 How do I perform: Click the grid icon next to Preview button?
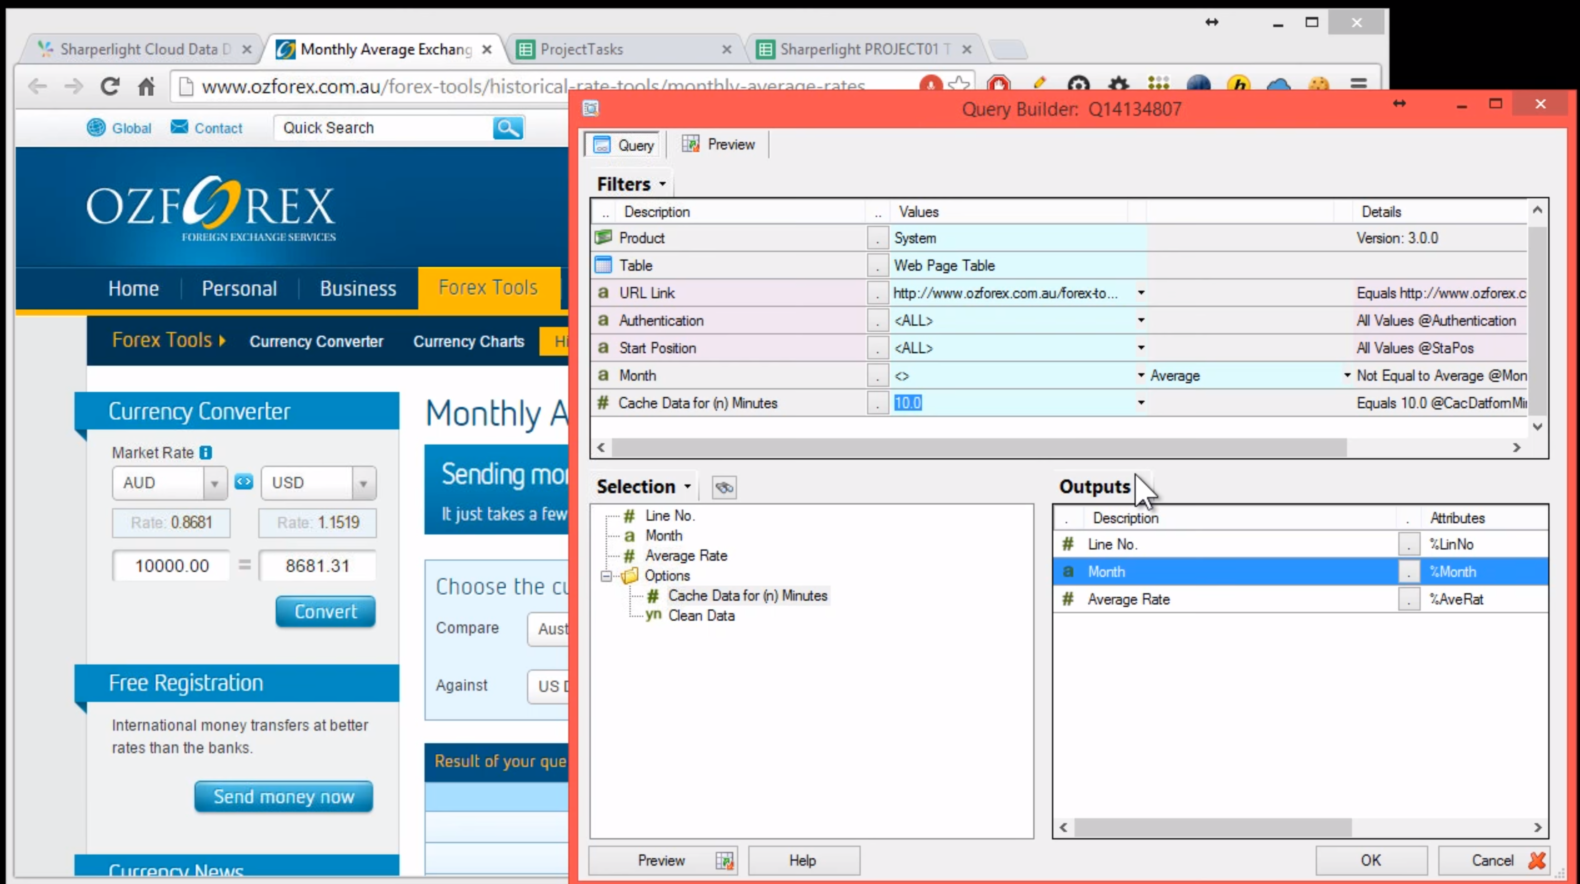click(725, 861)
